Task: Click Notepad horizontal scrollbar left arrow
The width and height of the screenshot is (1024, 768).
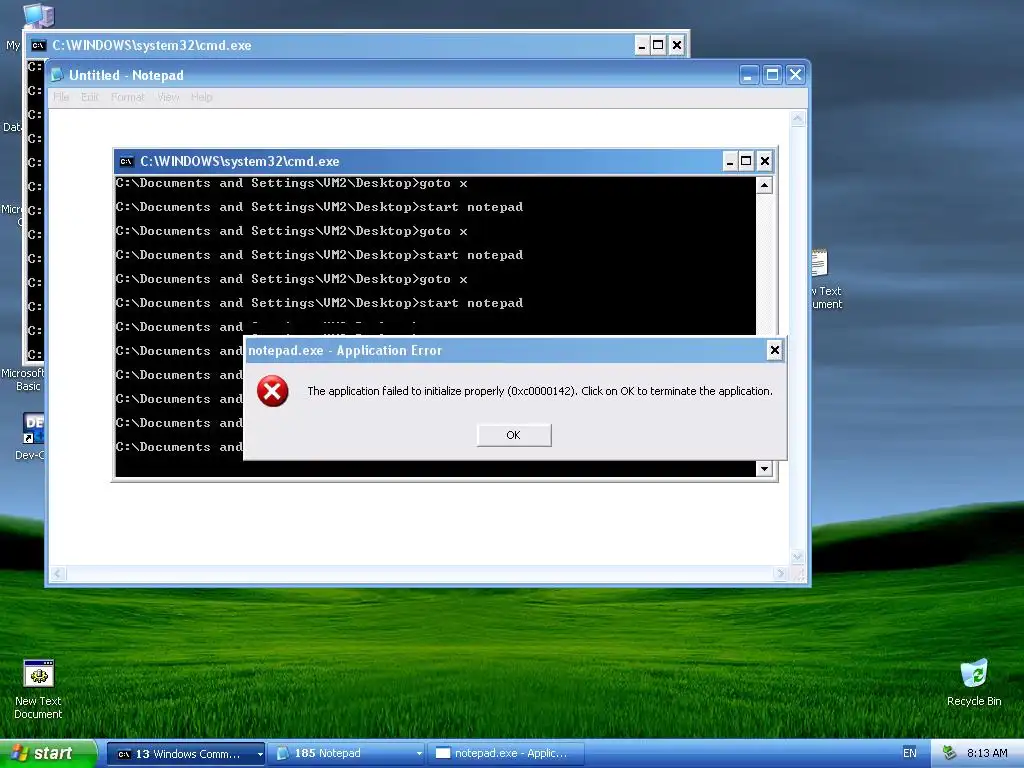Action: point(58,573)
